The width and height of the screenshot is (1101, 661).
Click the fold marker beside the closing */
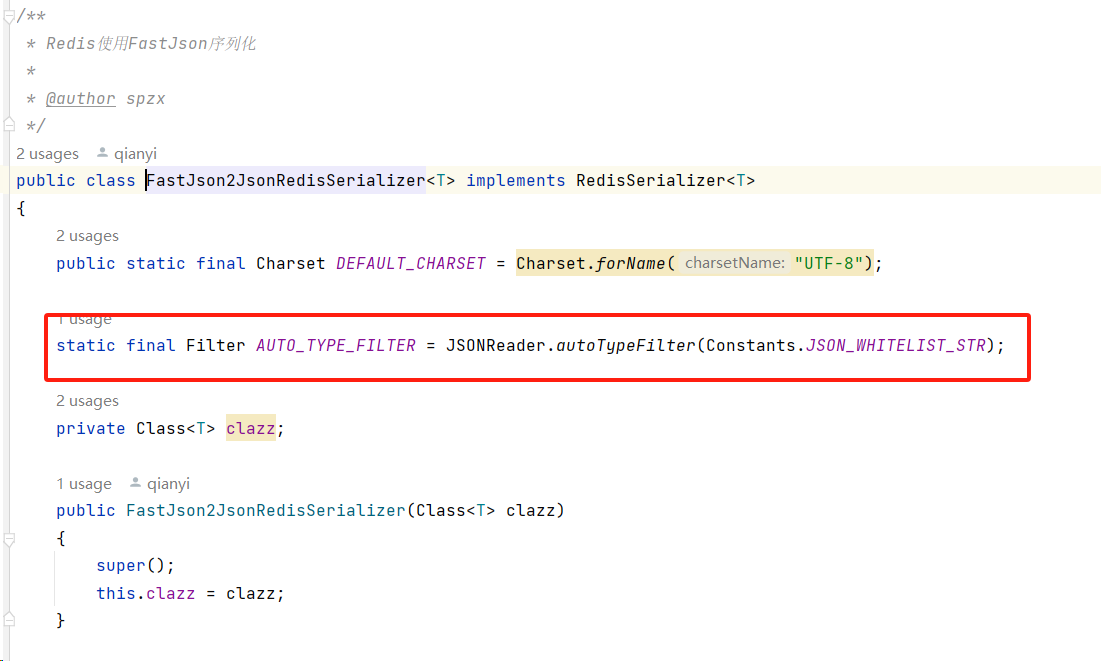tap(9, 125)
